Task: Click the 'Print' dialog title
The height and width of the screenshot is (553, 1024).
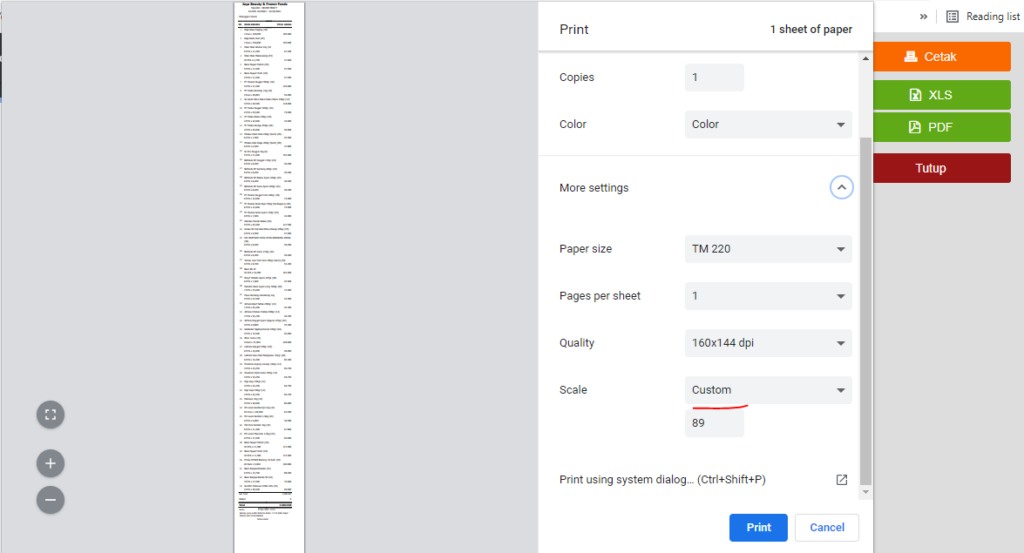Action: pyautogui.click(x=573, y=29)
